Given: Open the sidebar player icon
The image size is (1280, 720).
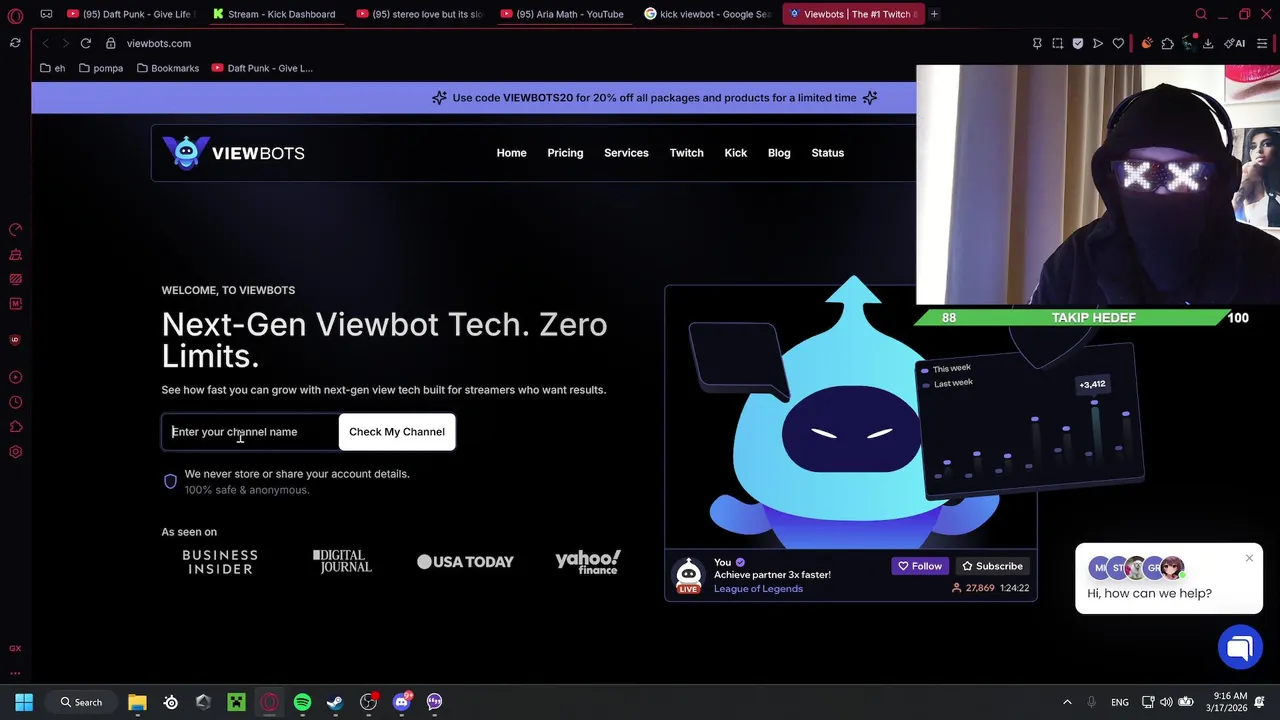Looking at the screenshot, I should 15,377.
